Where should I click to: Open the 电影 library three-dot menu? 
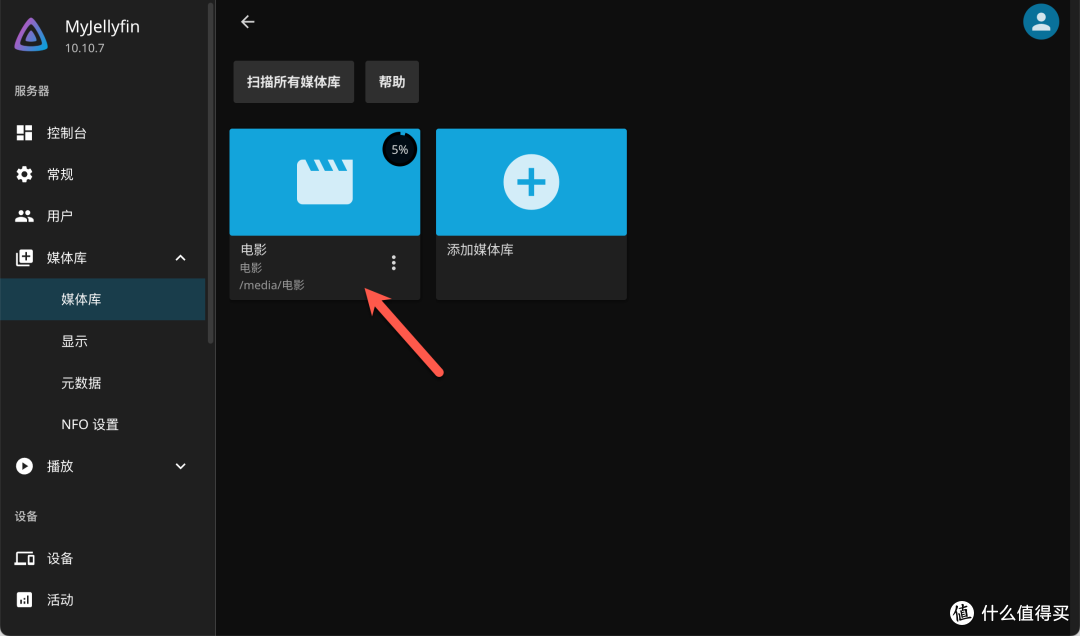(393, 263)
